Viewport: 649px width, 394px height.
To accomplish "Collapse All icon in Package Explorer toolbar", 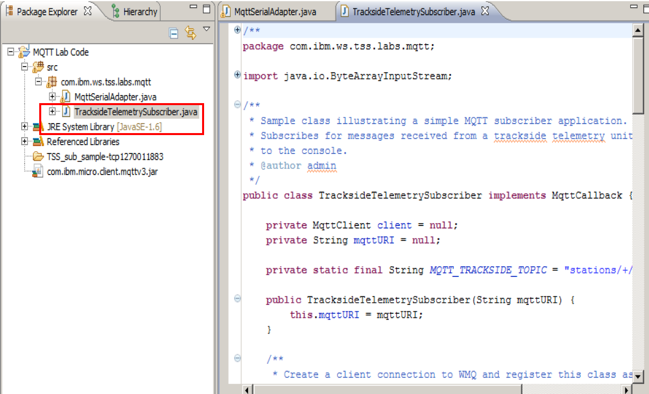I will point(174,33).
